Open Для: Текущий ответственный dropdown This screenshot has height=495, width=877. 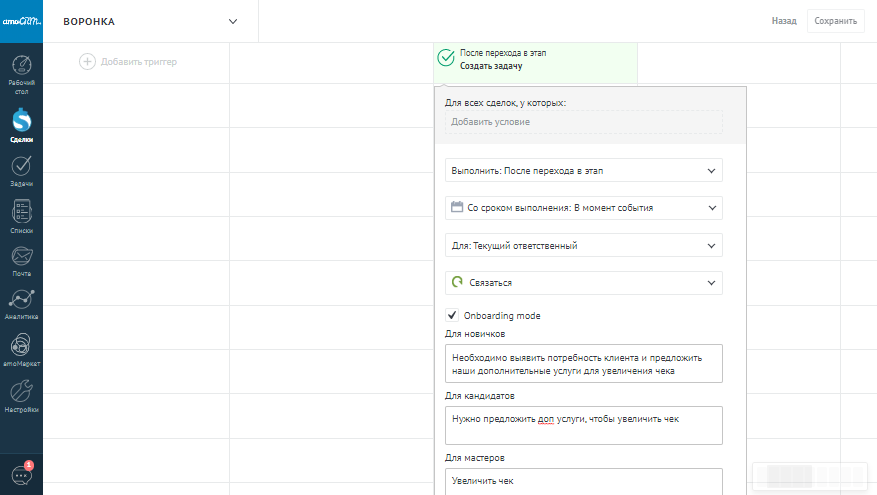point(583,245)
